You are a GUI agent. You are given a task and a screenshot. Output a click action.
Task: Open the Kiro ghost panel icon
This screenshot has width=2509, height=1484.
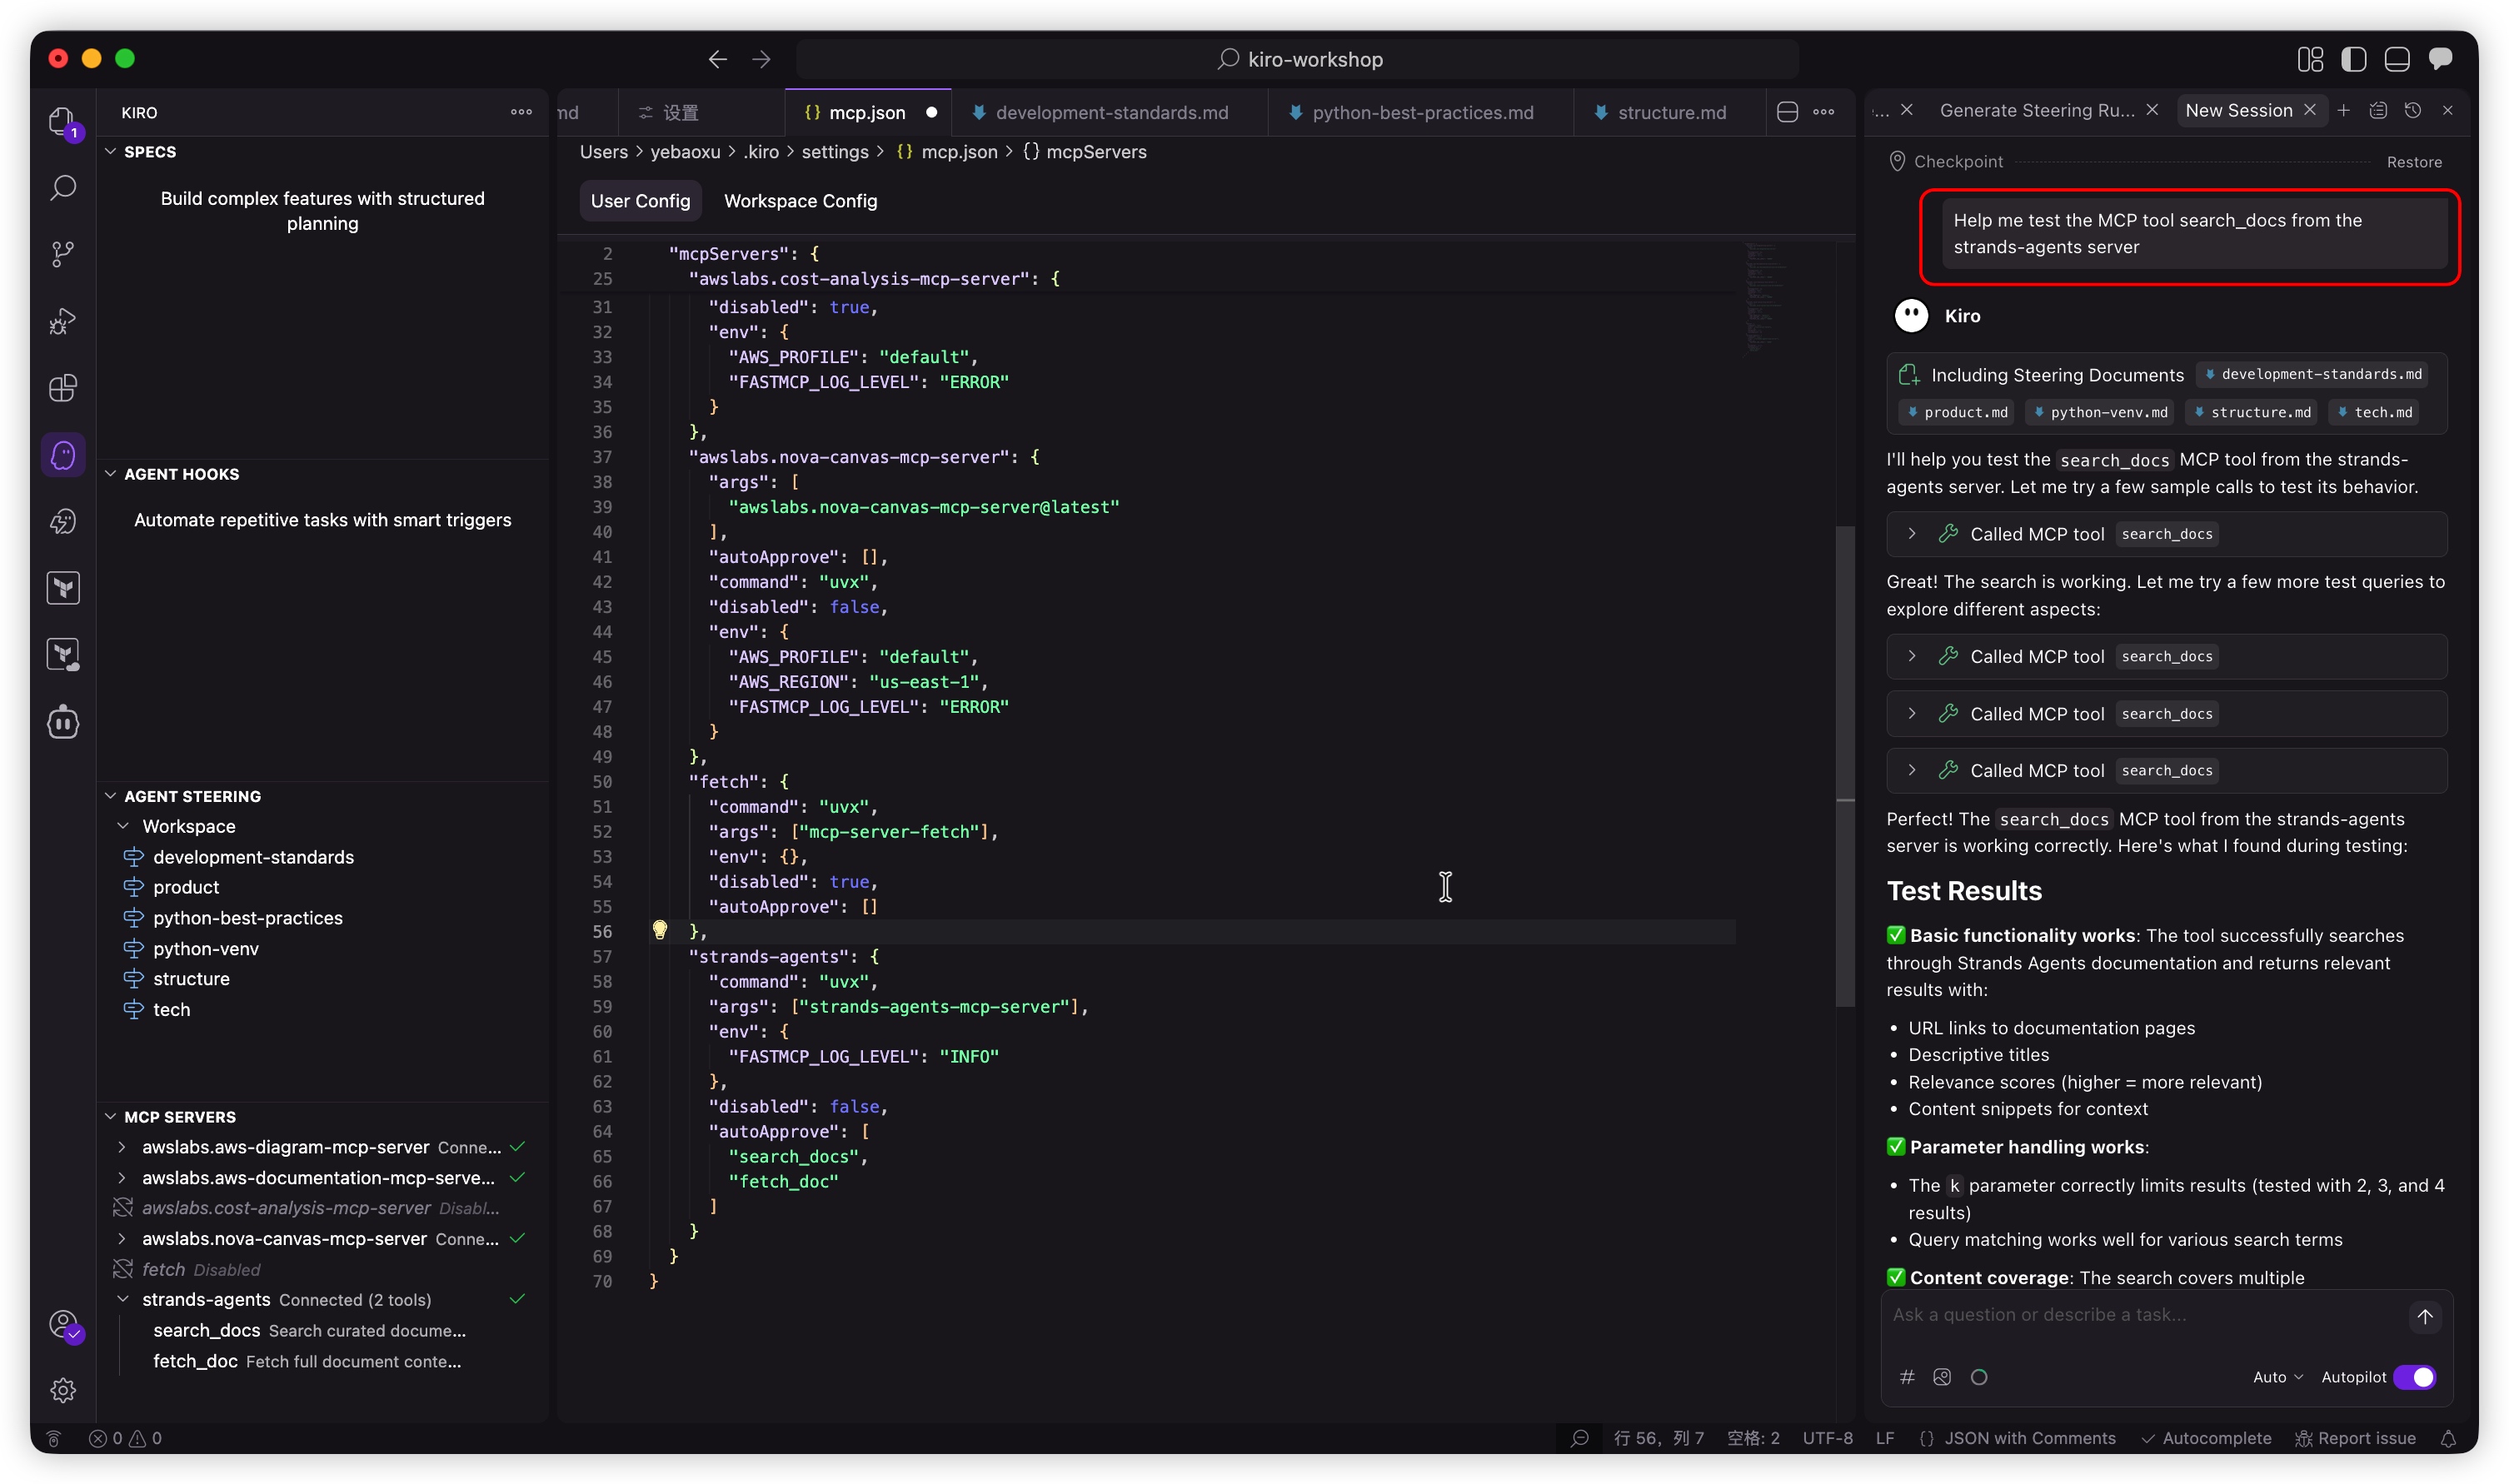(63, 455)
